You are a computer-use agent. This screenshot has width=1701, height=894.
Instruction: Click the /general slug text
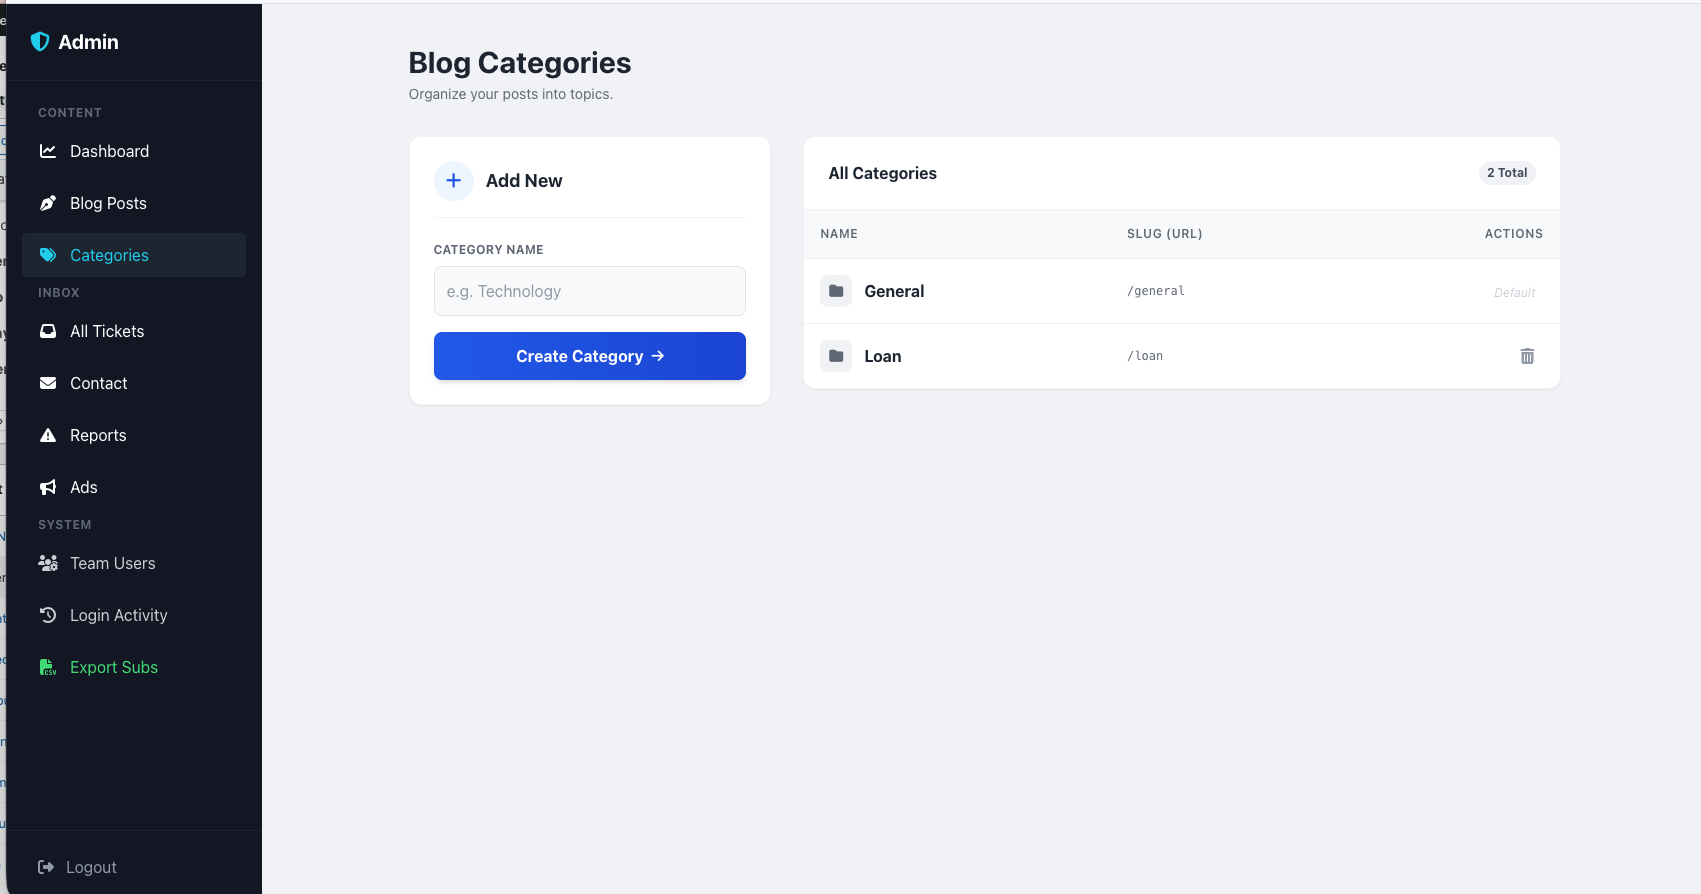[1156, 291]
